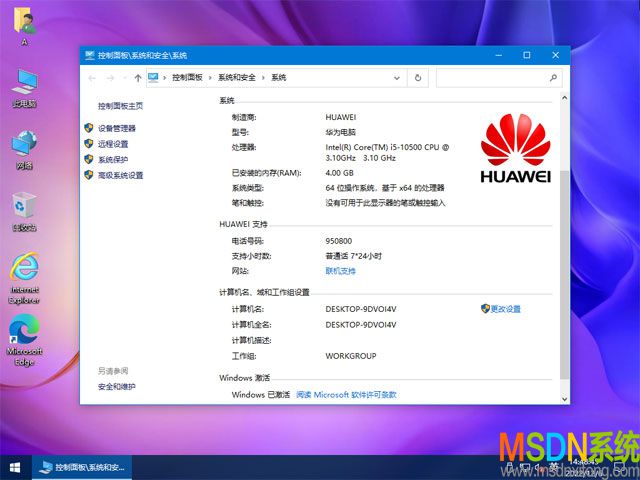Maximize the control panel window

(527, 55)
